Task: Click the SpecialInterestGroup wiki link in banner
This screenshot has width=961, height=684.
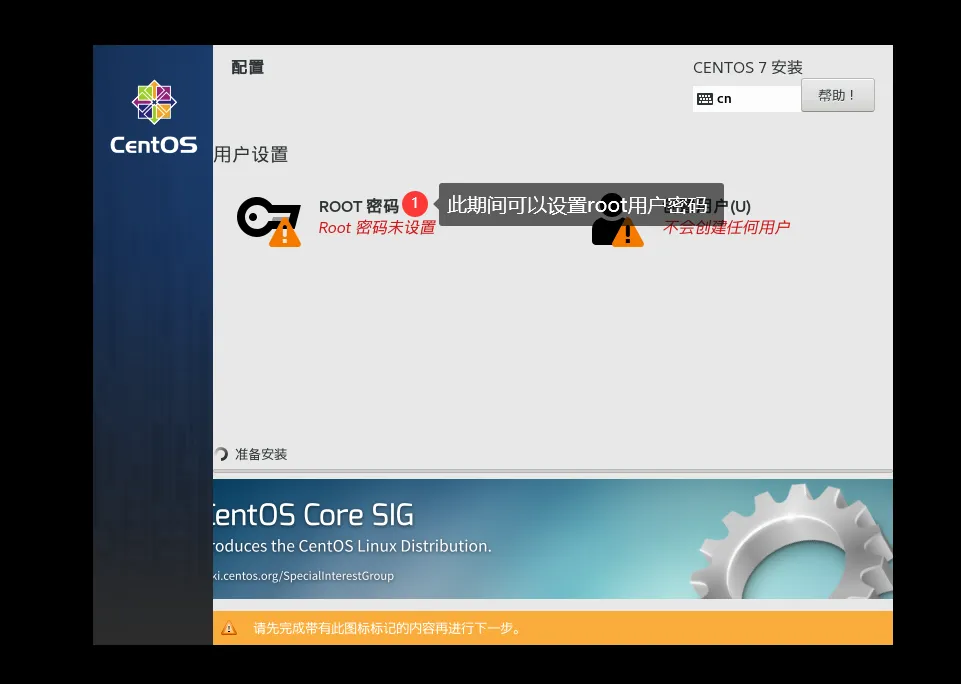Action: [303, 576]
